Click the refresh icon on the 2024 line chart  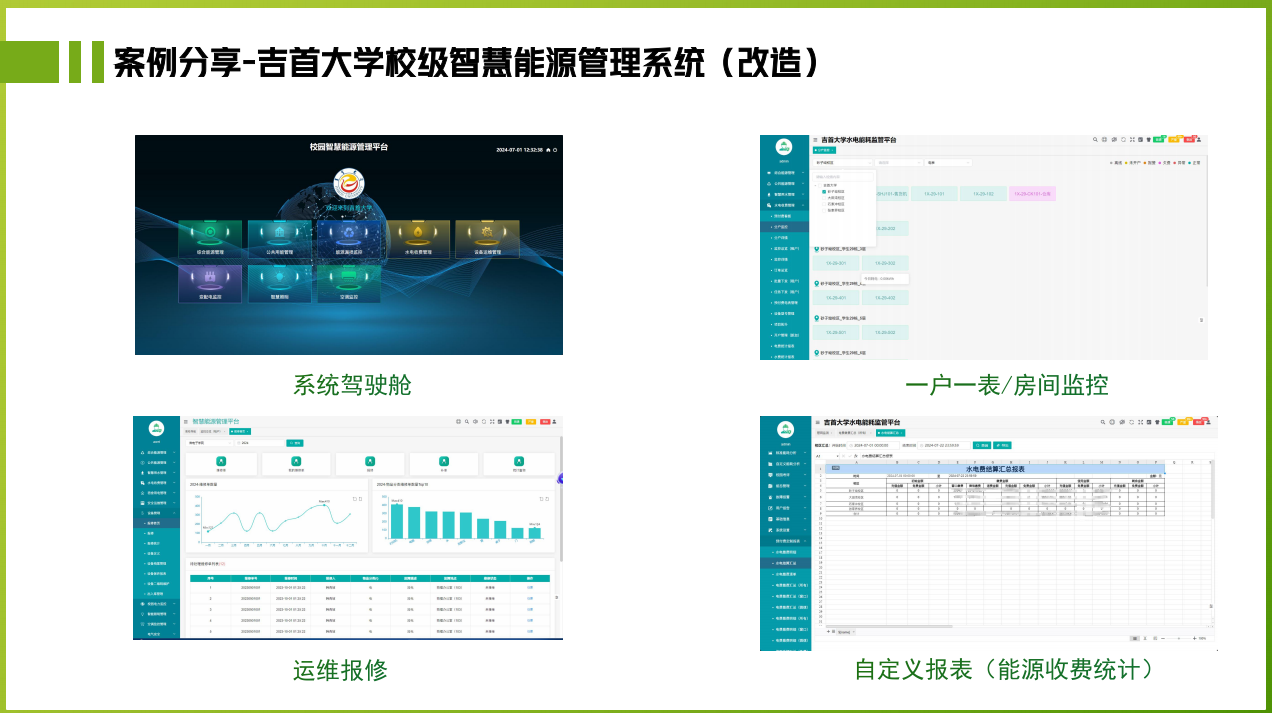coord(354,499)
